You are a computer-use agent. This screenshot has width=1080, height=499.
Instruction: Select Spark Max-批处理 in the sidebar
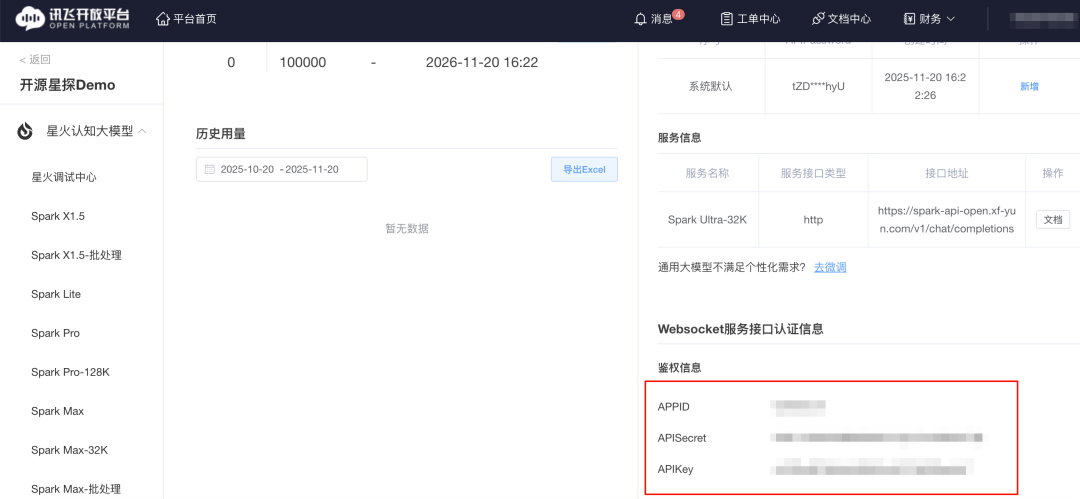pos(76,489)
